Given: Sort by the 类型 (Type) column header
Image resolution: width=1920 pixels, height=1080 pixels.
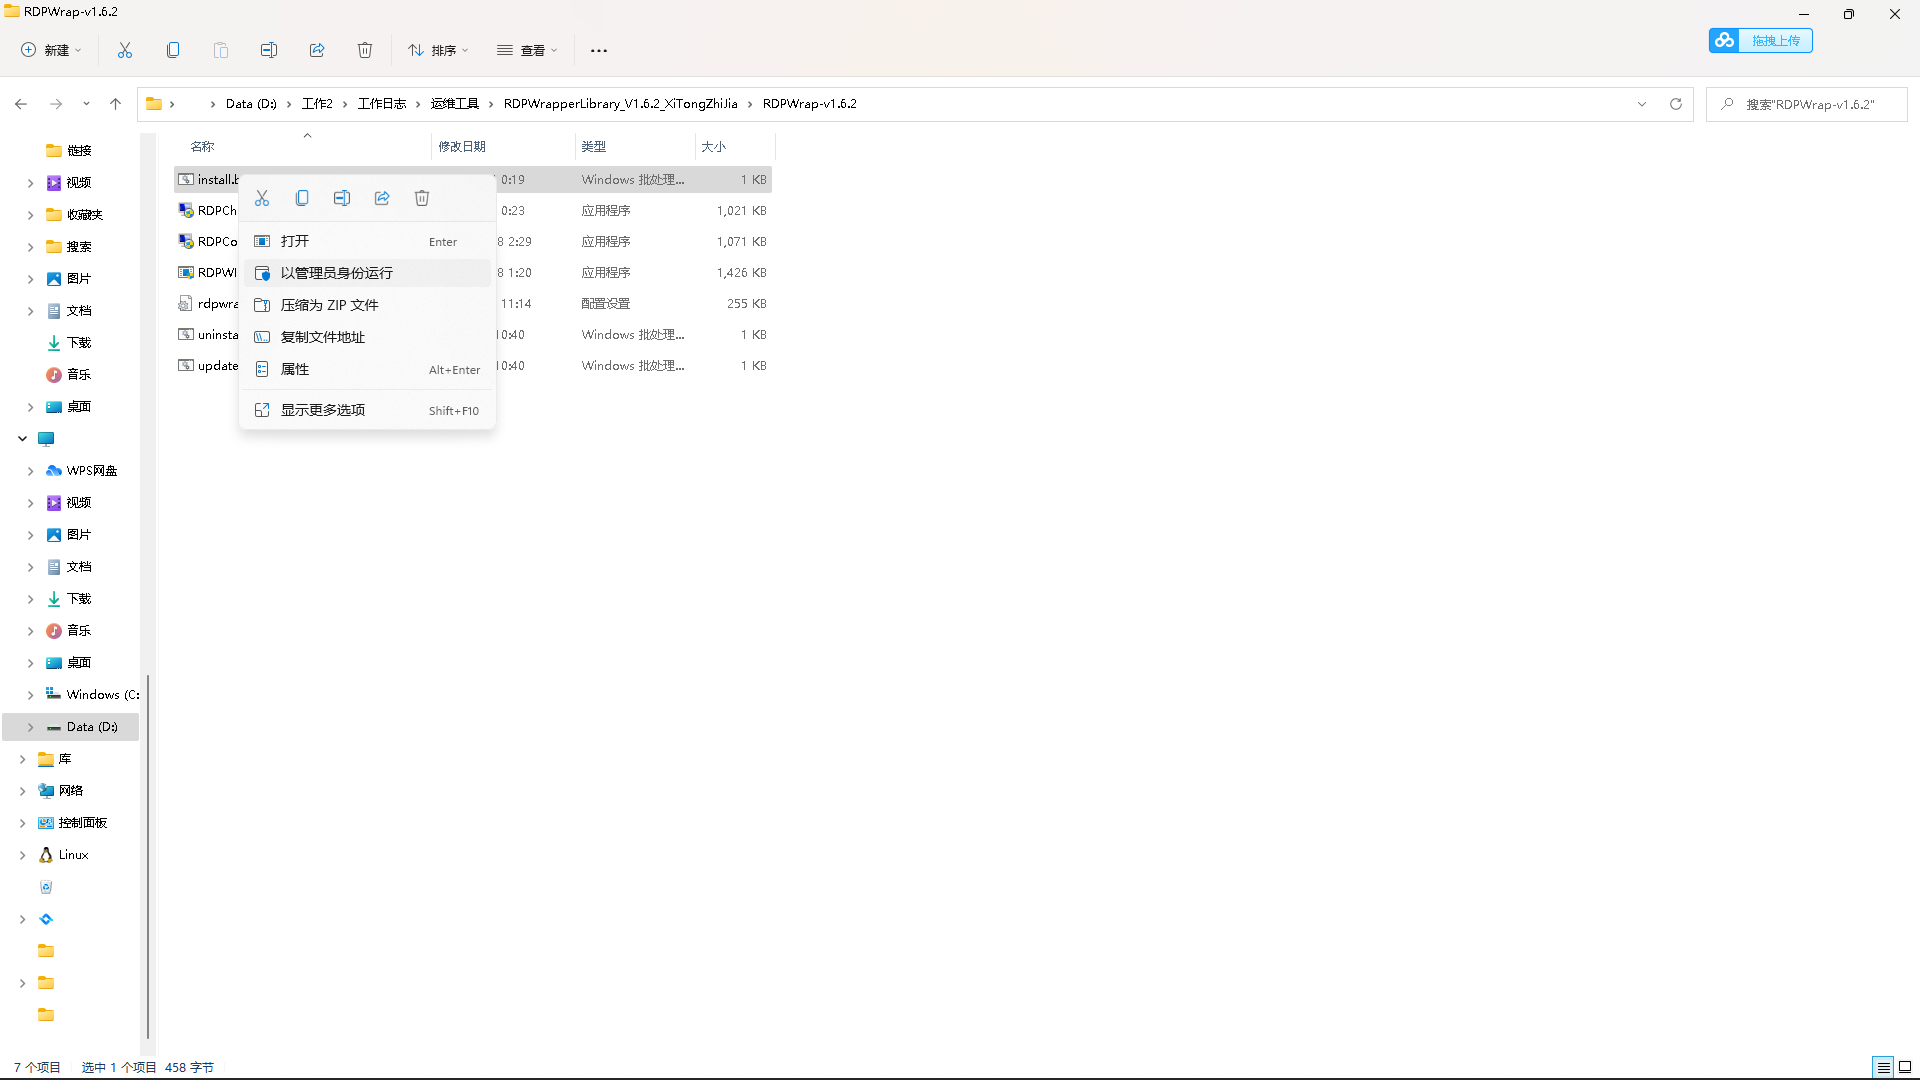Looking at the screenshot, I should coord(635,147).
